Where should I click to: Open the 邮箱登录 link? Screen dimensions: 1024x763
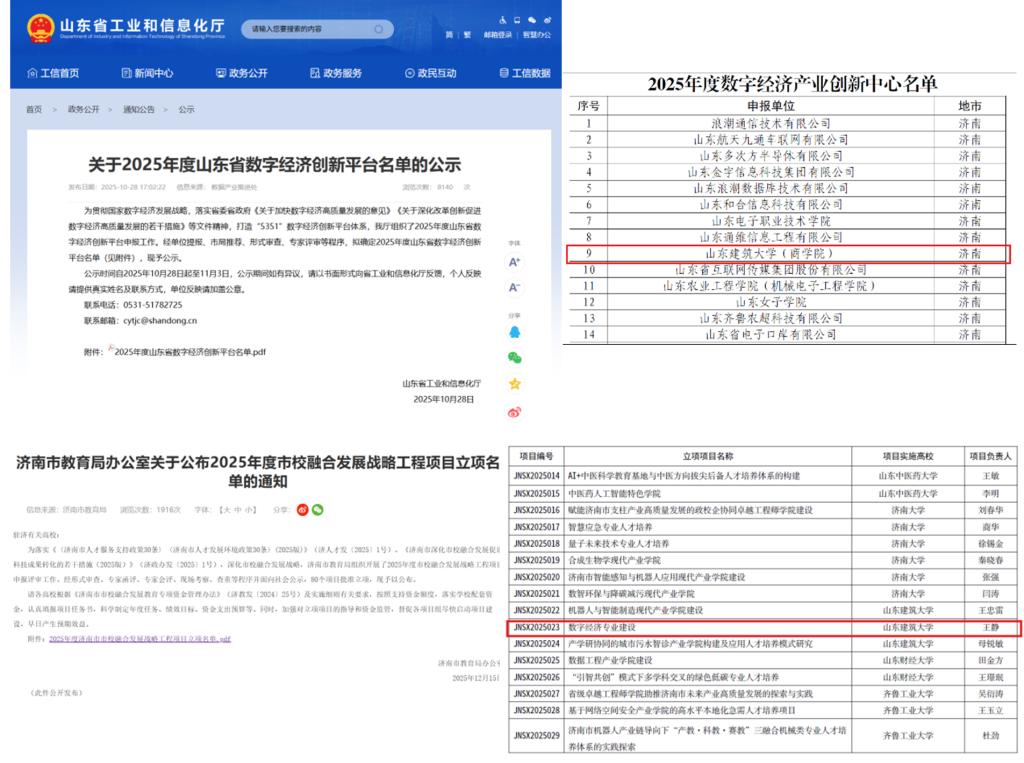click(498, 35)
